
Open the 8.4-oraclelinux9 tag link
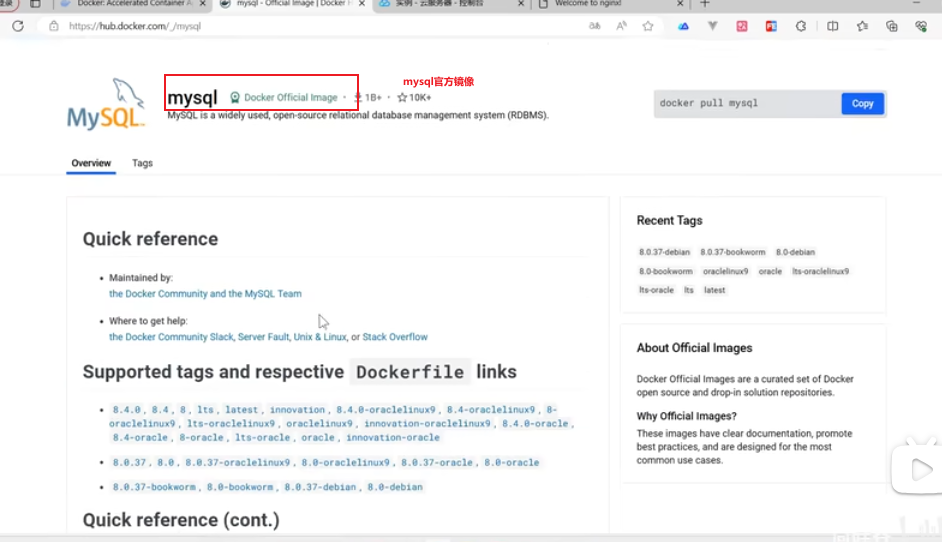490,410
